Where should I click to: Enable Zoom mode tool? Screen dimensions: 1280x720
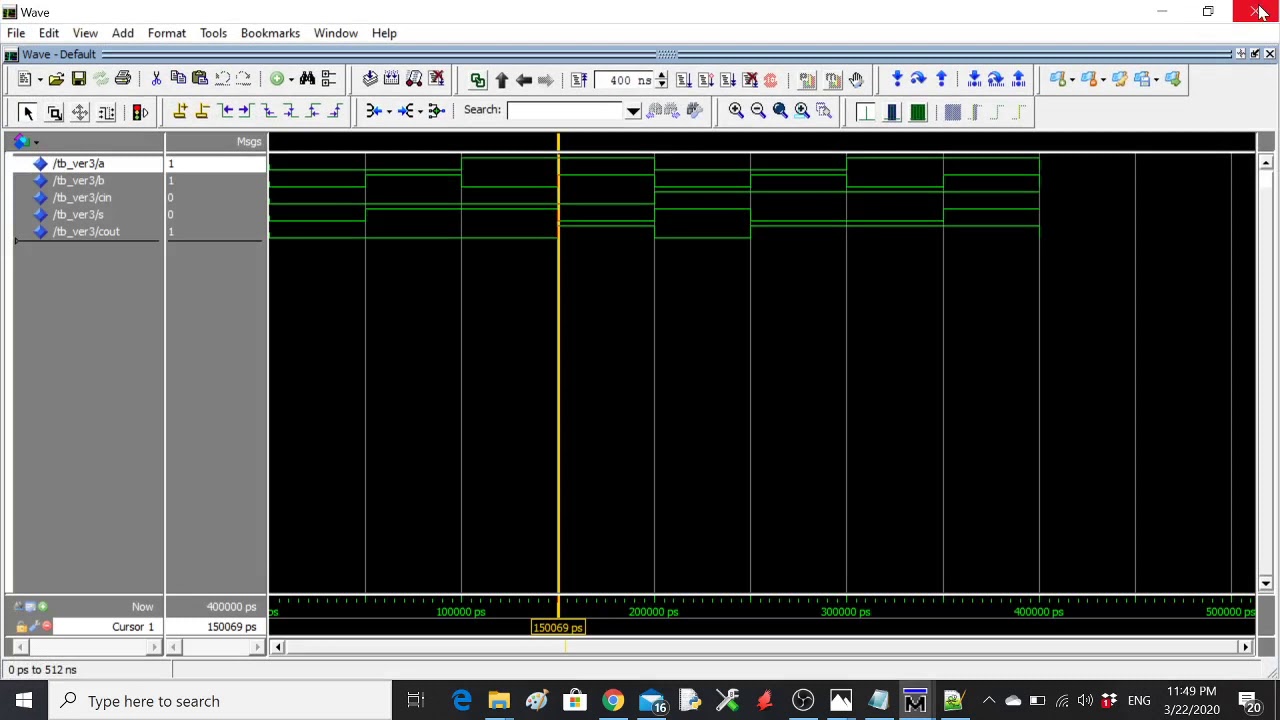click(55, 112)
